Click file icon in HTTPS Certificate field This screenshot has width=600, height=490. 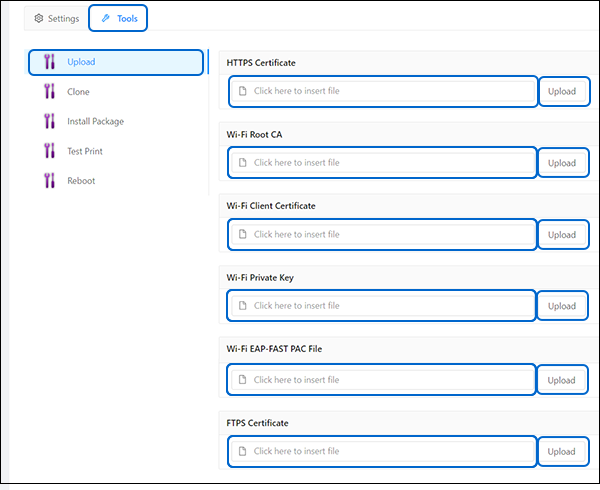tap(243, 91)
